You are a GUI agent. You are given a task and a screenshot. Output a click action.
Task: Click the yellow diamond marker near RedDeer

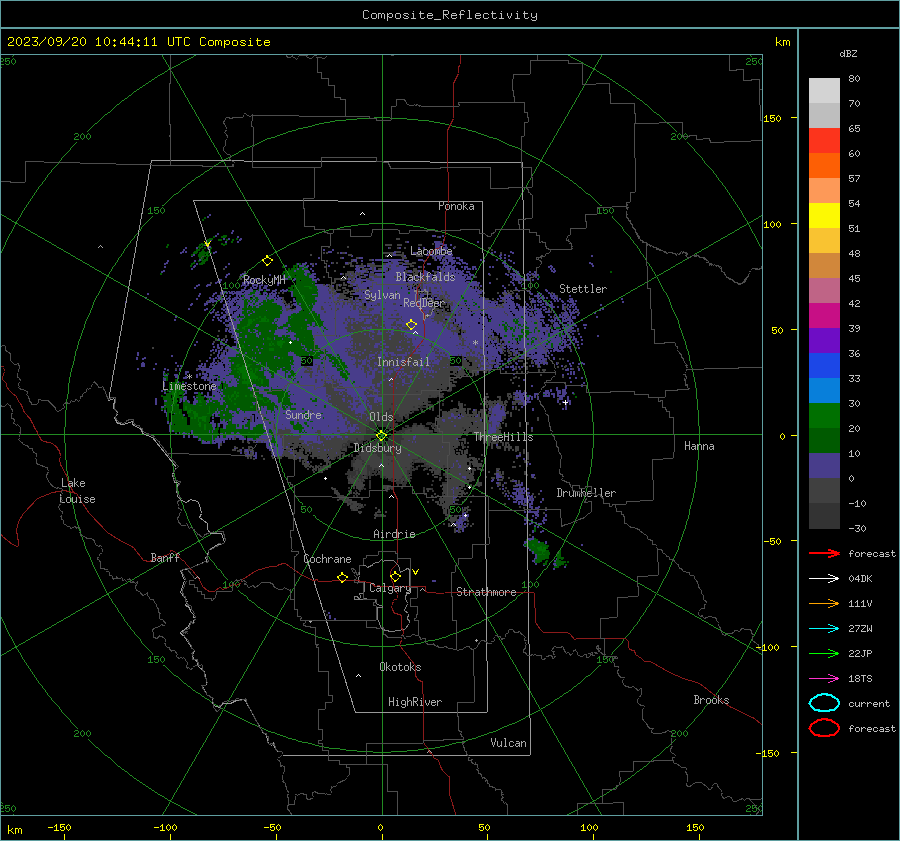click(x=411, y=325)
